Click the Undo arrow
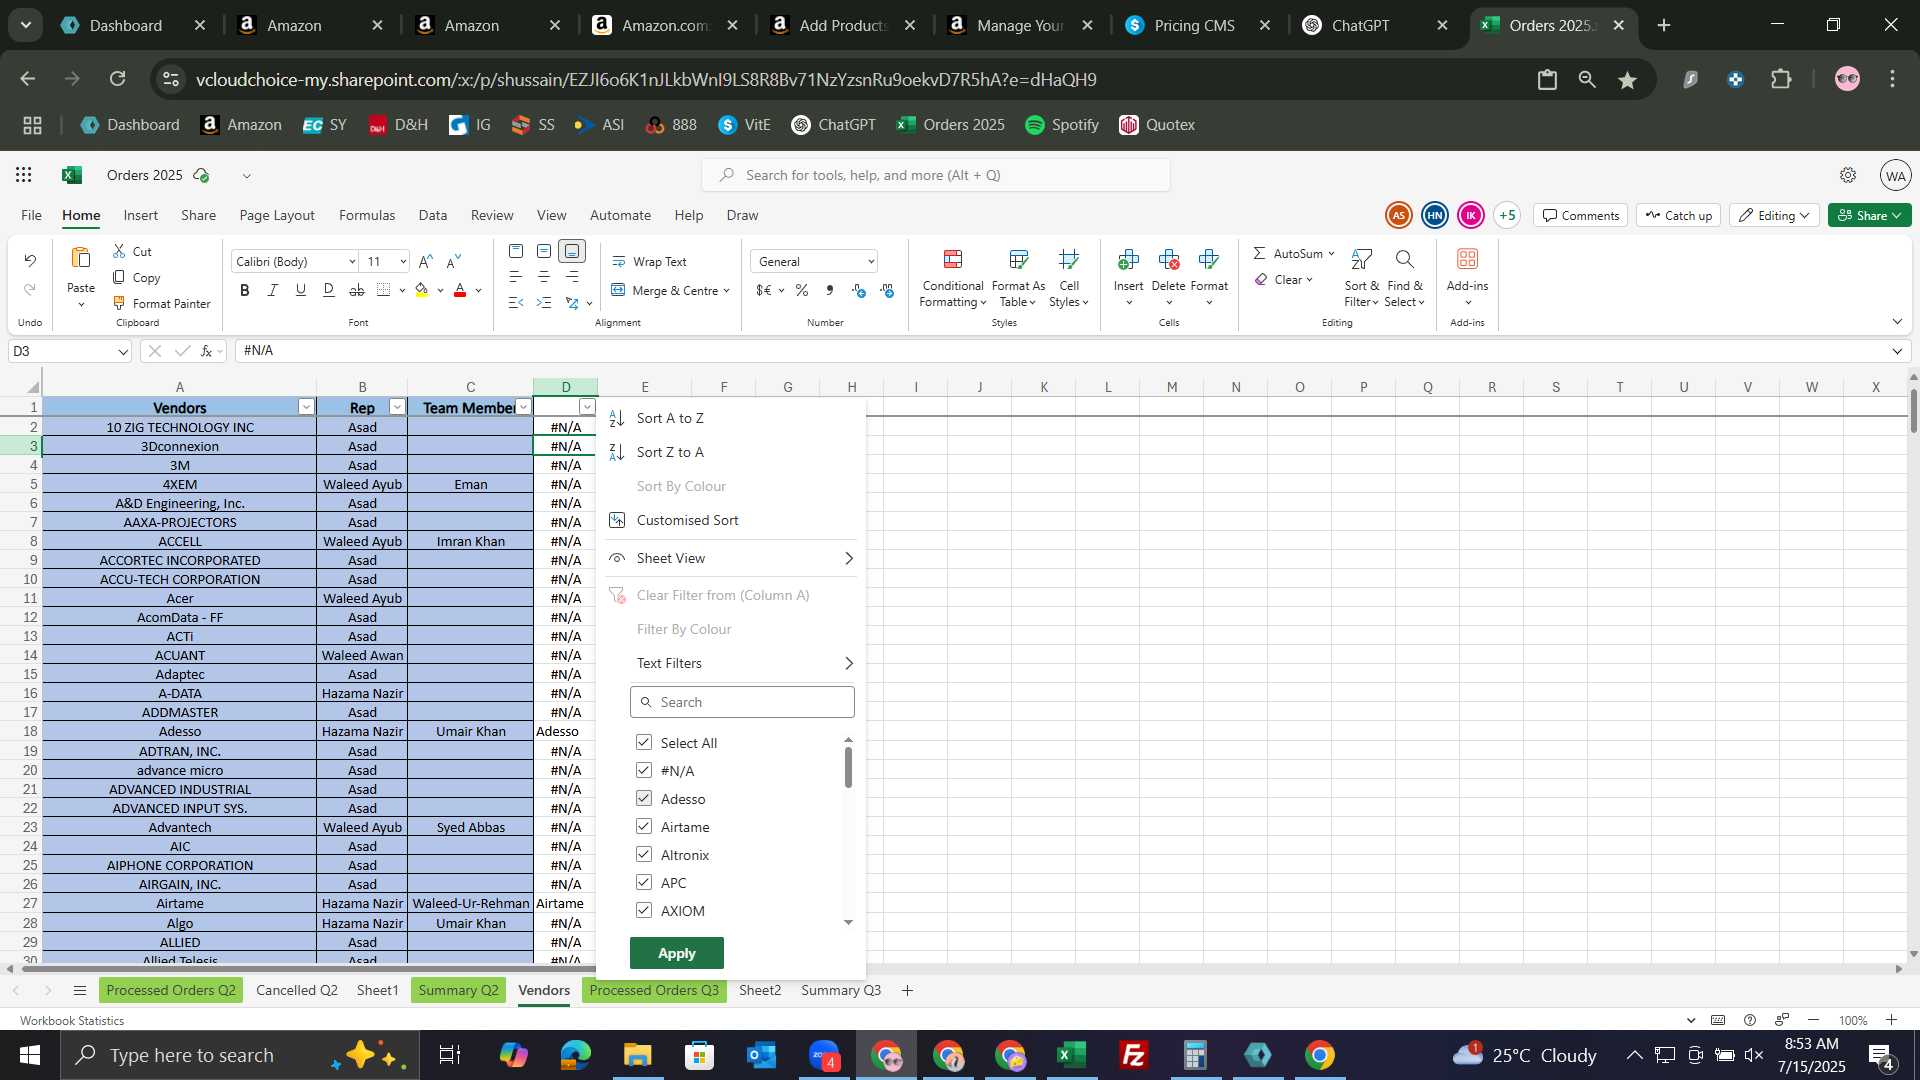1920x1080 pixels. pos(30,260)
